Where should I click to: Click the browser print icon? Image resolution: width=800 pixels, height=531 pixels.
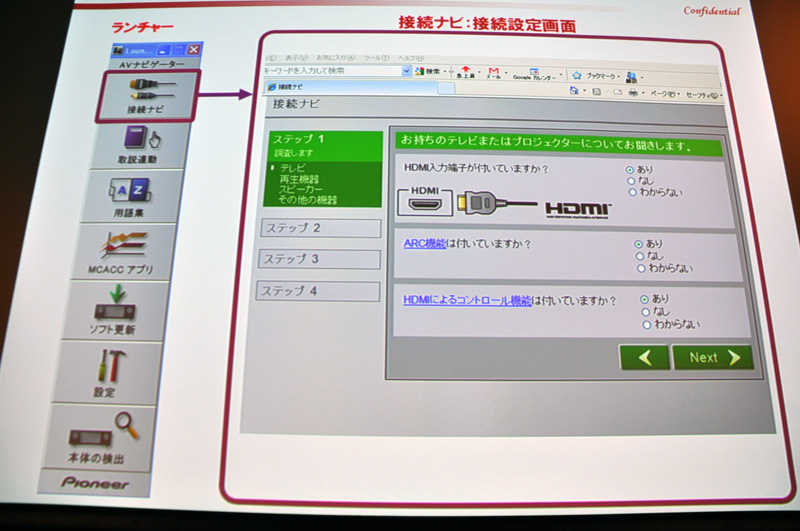click(x=633, y=92)
